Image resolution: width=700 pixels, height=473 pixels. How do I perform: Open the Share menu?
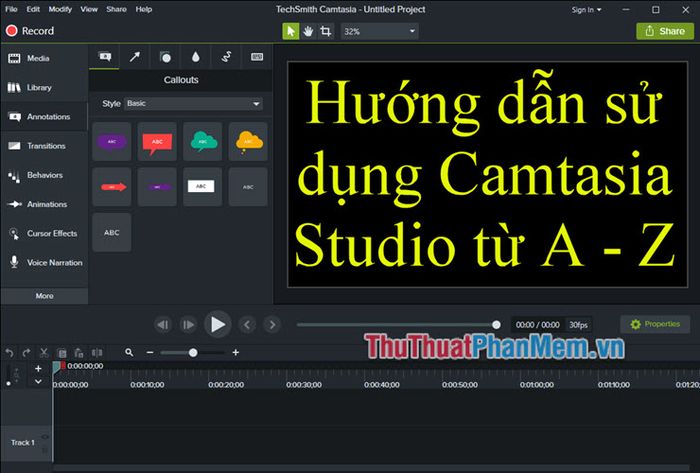tap(116, 9)
